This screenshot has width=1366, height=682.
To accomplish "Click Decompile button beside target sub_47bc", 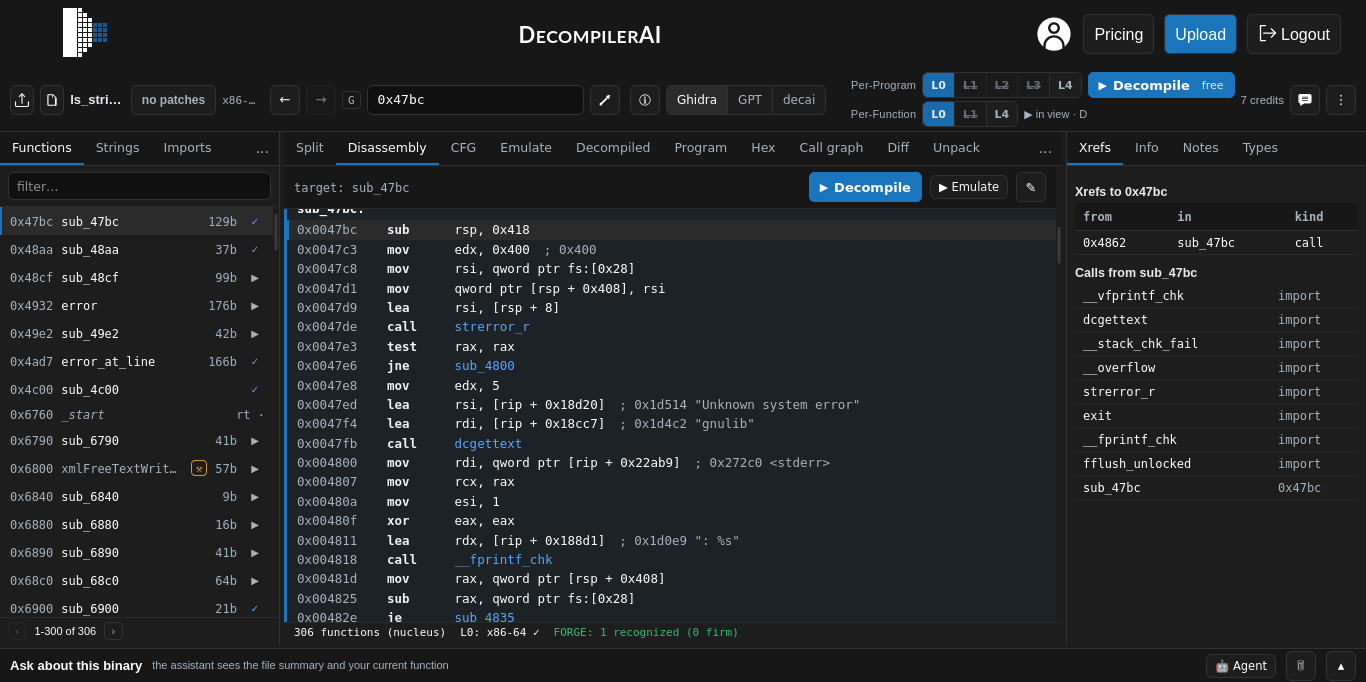I will click(865, 187).
